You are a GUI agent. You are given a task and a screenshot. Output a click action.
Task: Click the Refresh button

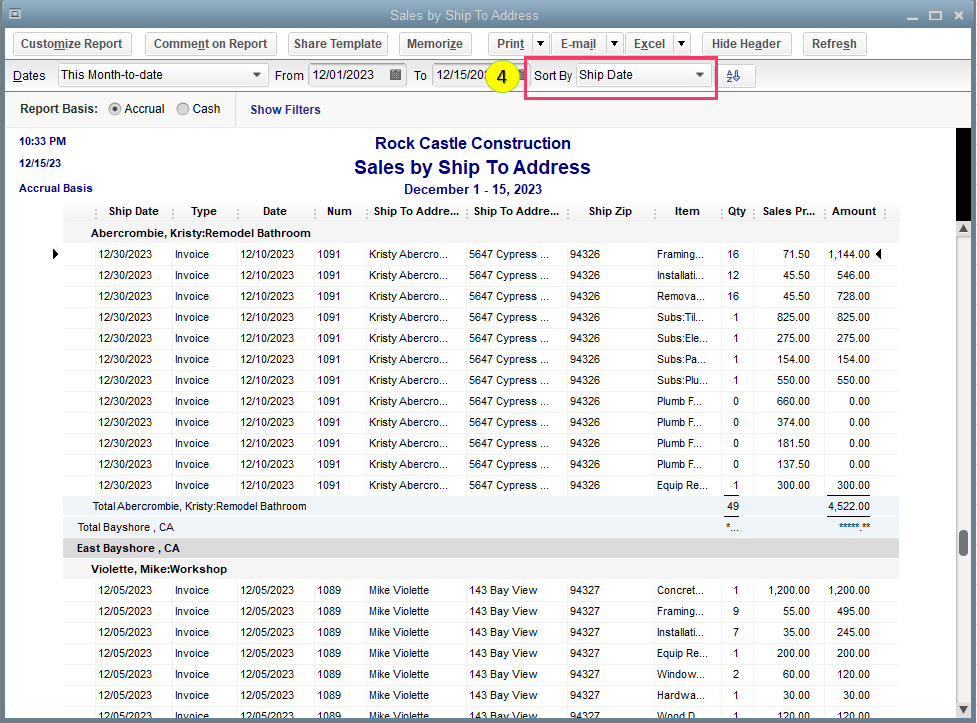click(833, 44)
